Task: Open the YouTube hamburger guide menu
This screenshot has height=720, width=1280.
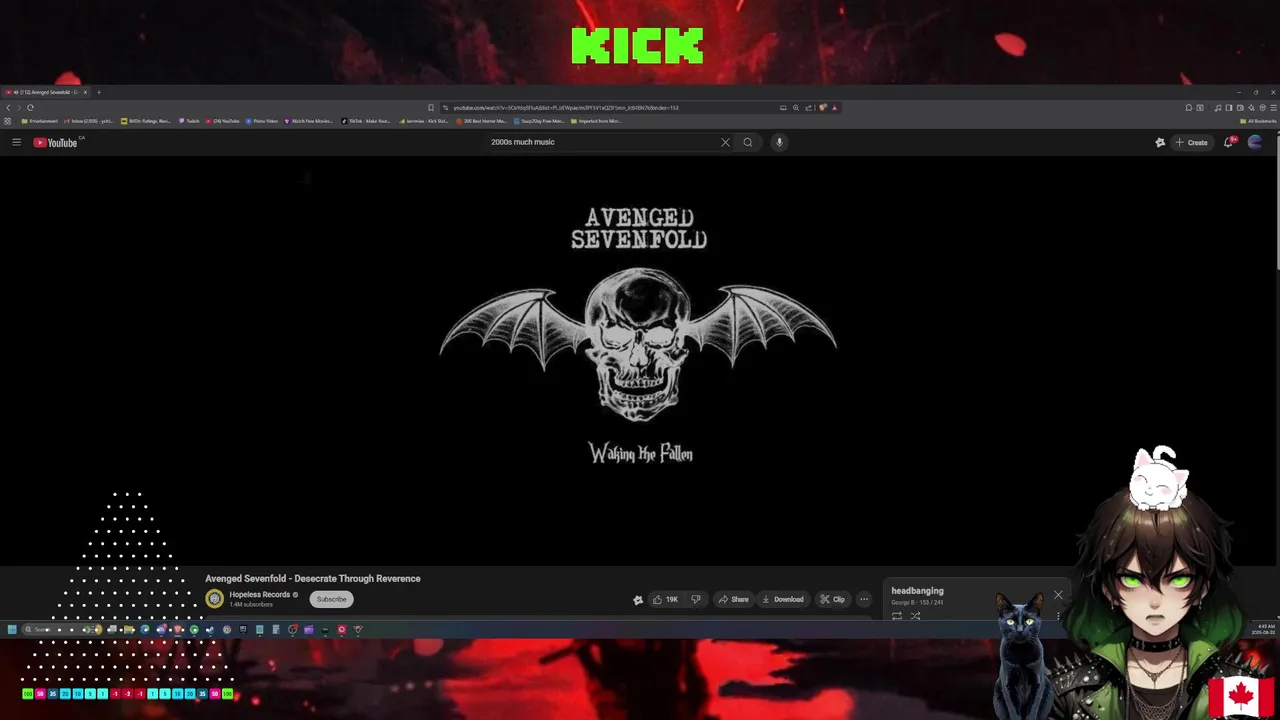Action: point(16,142)
